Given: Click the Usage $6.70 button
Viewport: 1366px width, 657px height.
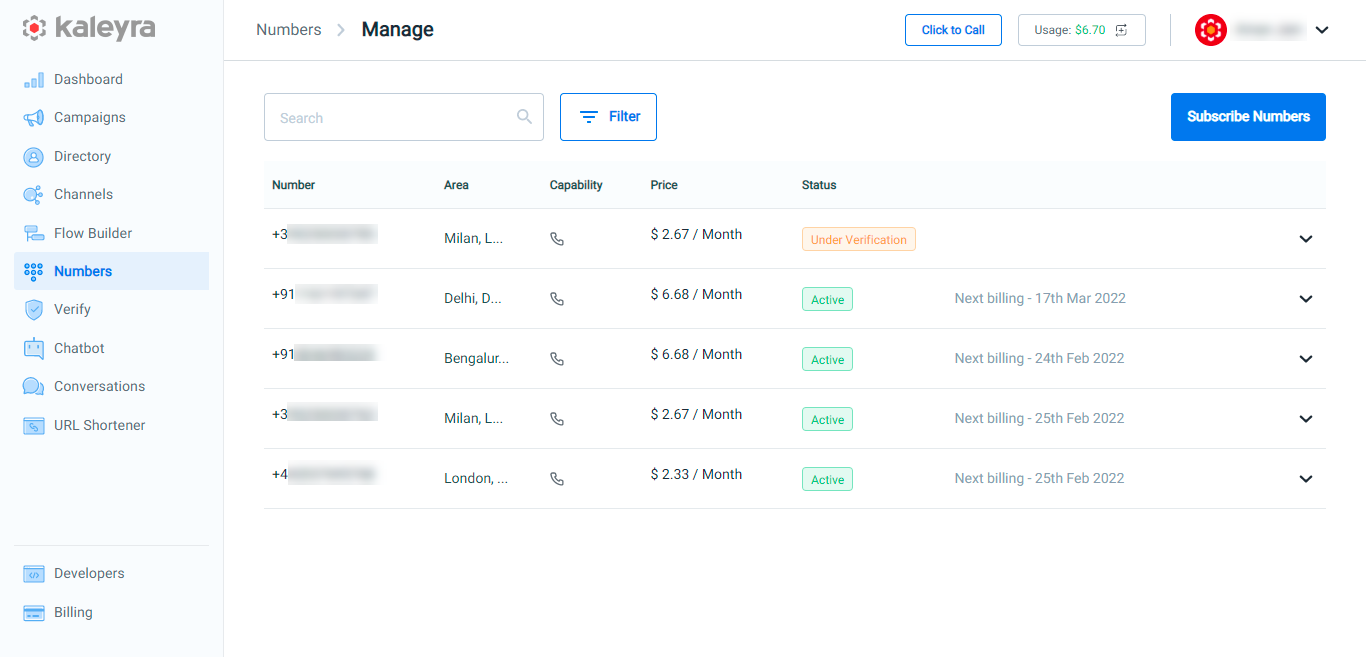Looking at the screenshot, I should [x=1082, y=30].
